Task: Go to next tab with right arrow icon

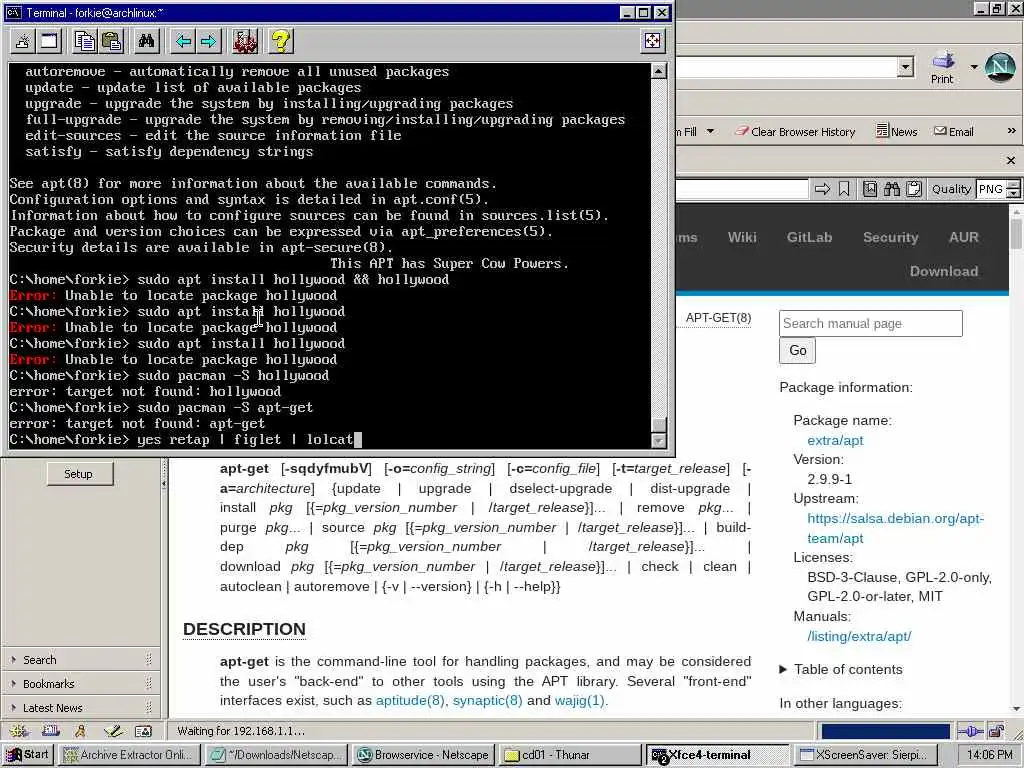Action: pos(209,42)
